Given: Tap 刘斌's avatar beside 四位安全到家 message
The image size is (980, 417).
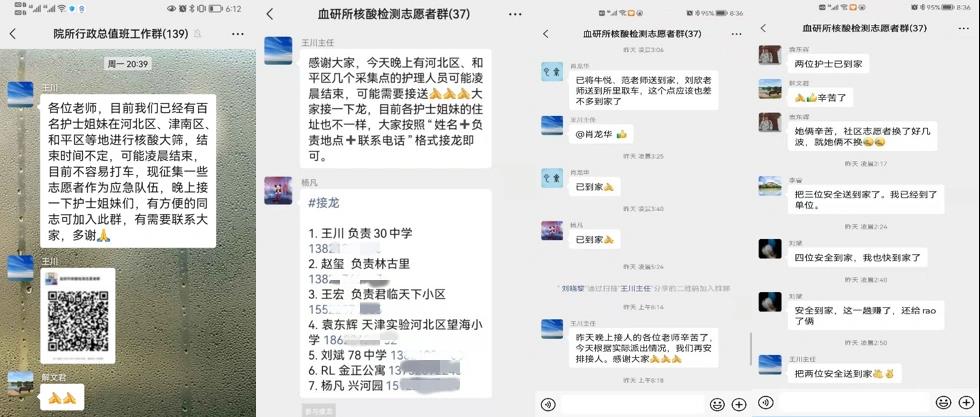Looking at the screenshot, I should (x=770, y=249).
